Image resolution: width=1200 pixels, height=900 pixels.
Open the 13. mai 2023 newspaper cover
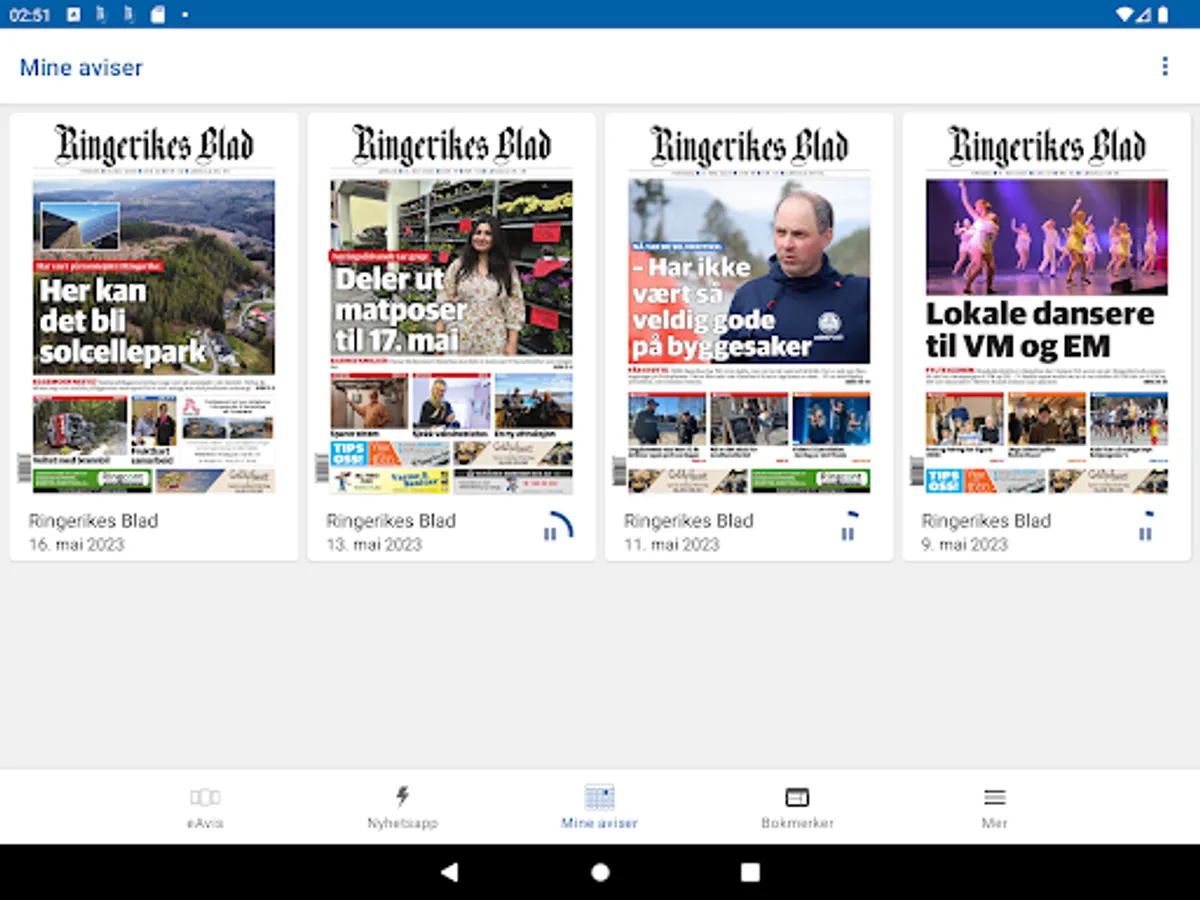click(451, 309)
